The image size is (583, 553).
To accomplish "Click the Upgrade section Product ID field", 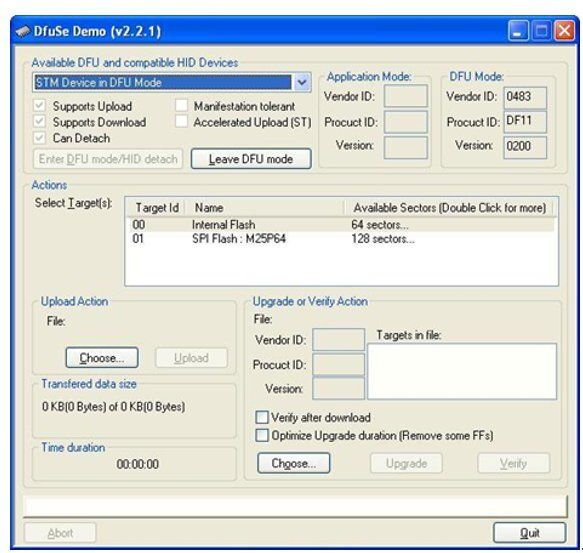I will pyautogui.click(x=338, y=364).
